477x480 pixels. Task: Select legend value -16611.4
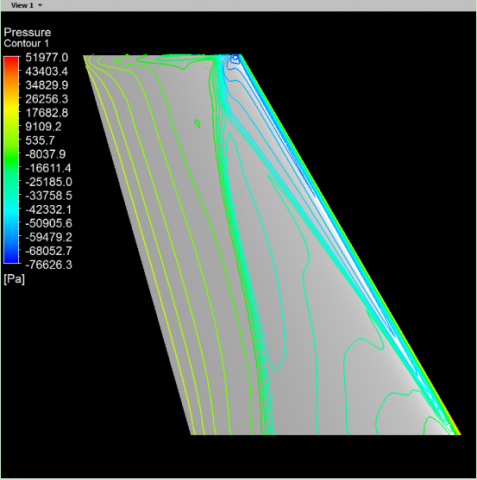(x=48, y=168)
